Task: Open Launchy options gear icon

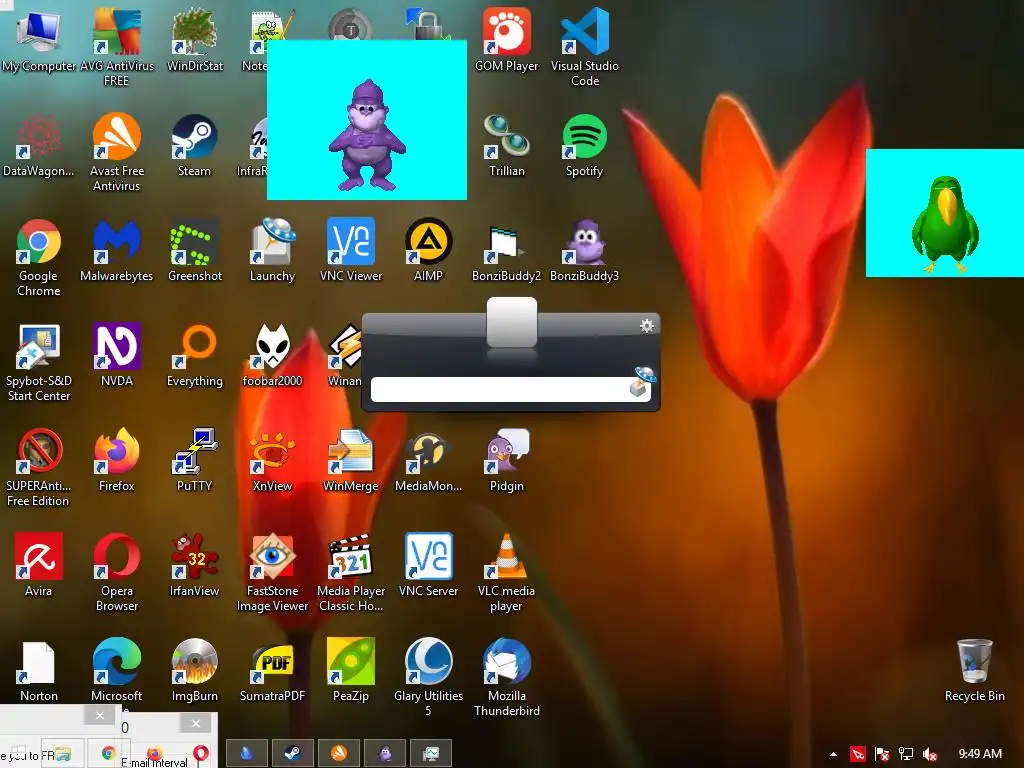Action: click(647, 325)
